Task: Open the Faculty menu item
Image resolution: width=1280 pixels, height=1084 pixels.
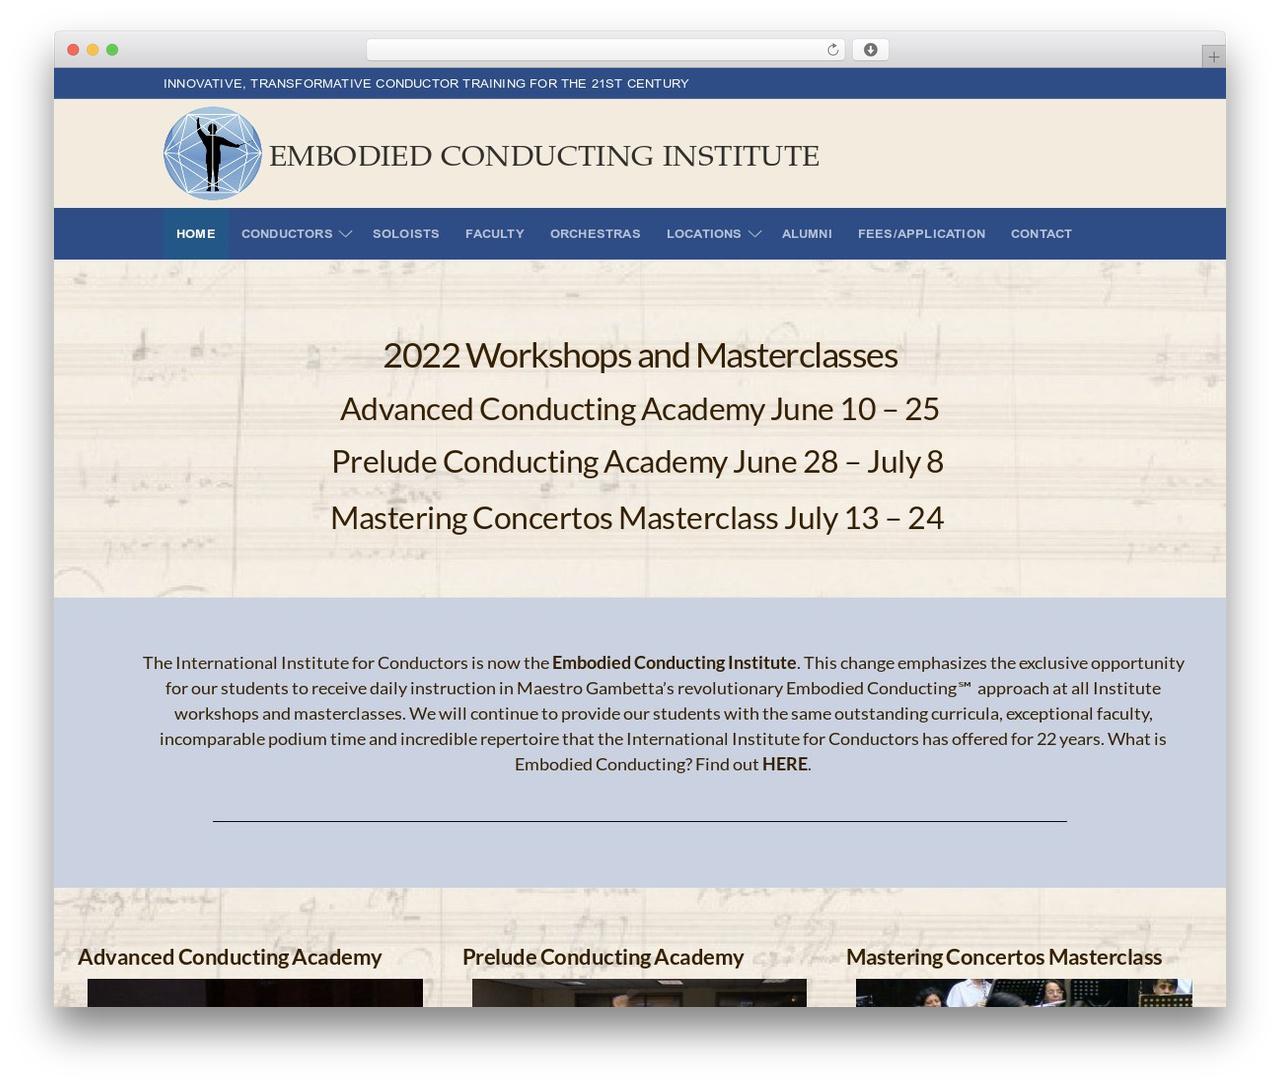Action: point(495,234)
